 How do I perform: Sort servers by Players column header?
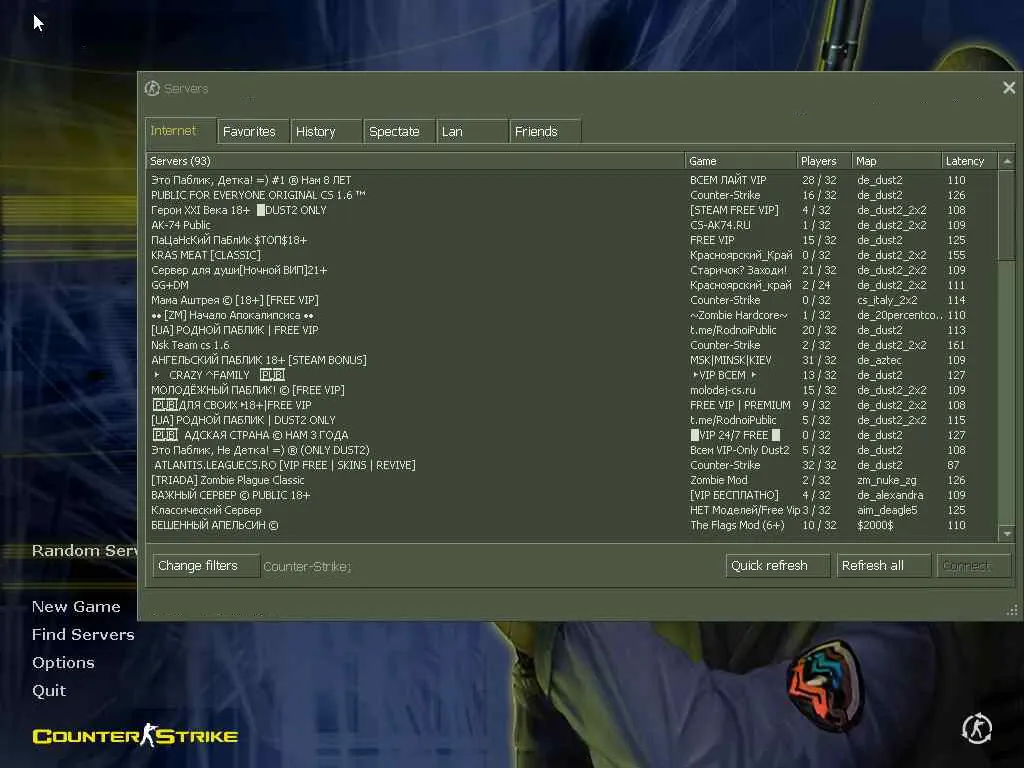tap(824, 161)
